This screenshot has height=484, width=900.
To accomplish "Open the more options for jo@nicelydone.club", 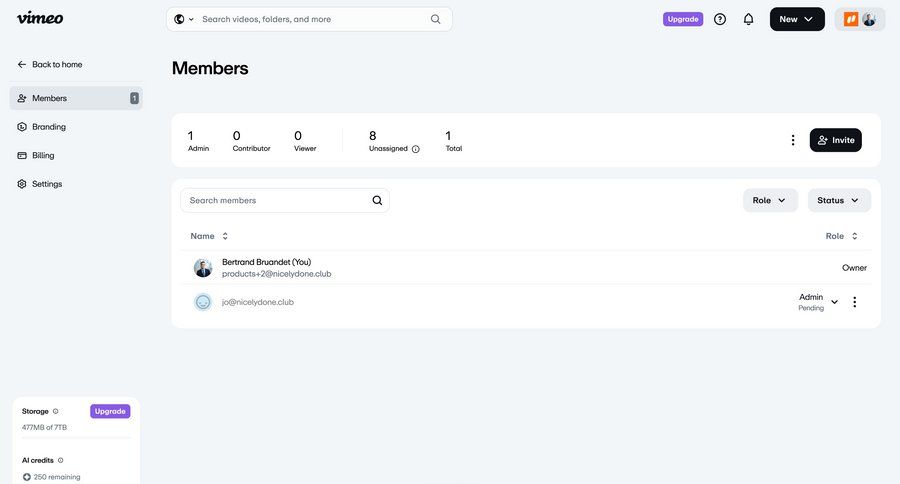I will [854, 302].
